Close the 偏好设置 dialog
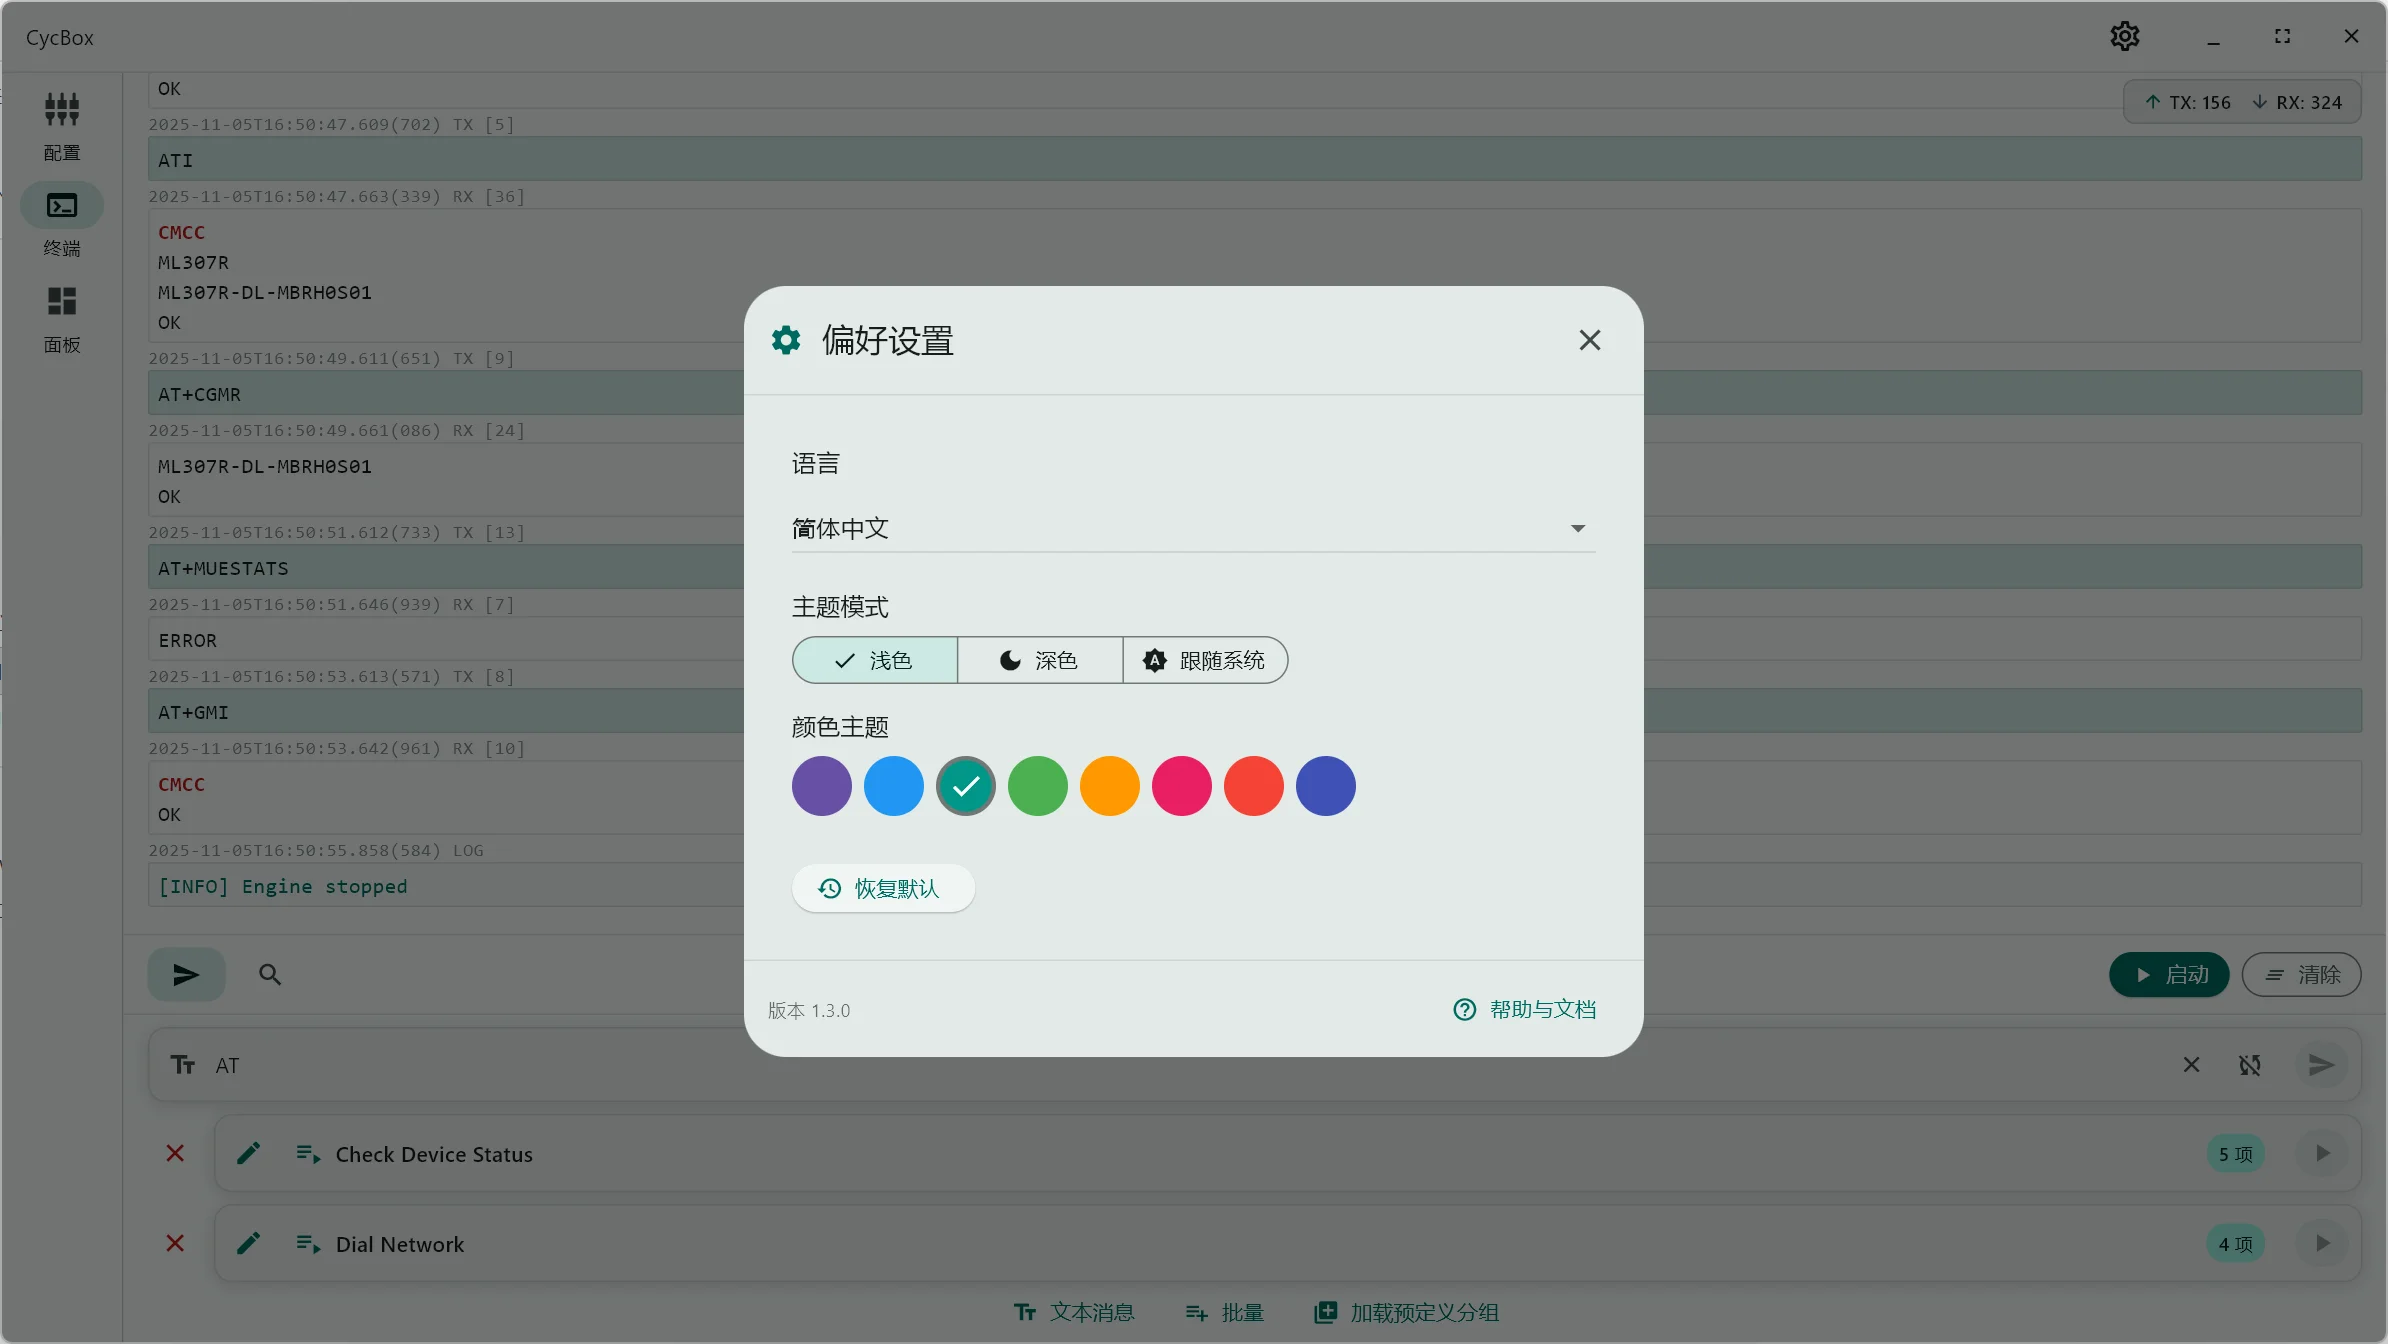The height and width of the screenshot is (1344, 2388). tap(1589, 340)
